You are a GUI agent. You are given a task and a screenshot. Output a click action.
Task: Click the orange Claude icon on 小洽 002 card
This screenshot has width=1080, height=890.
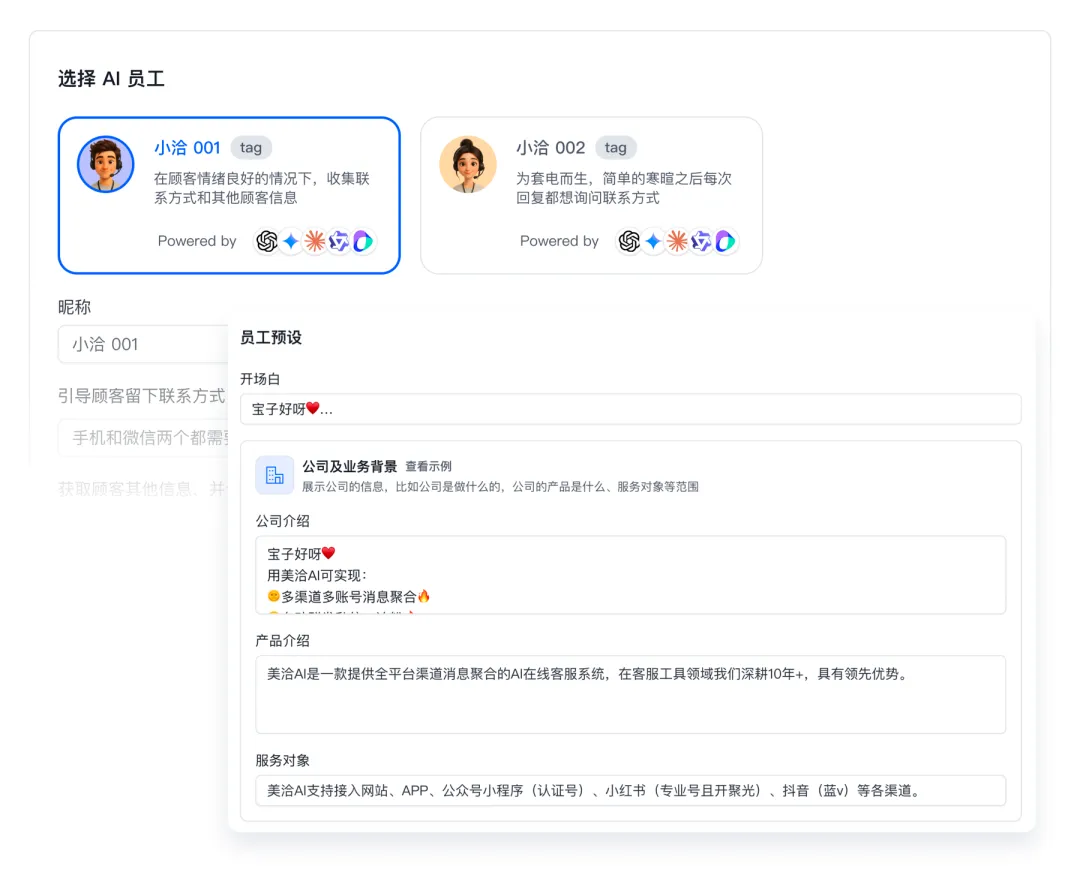[x=677, y=241]
